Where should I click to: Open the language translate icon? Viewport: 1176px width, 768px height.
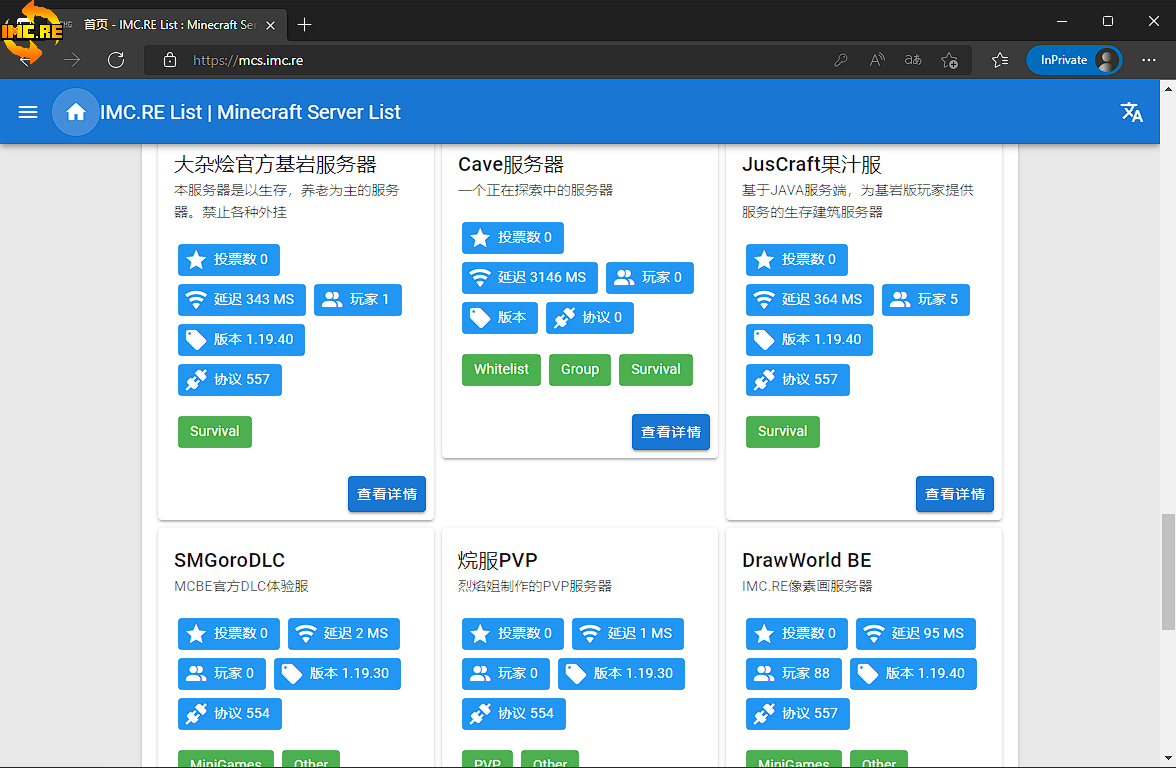(x=1132, y=112)
